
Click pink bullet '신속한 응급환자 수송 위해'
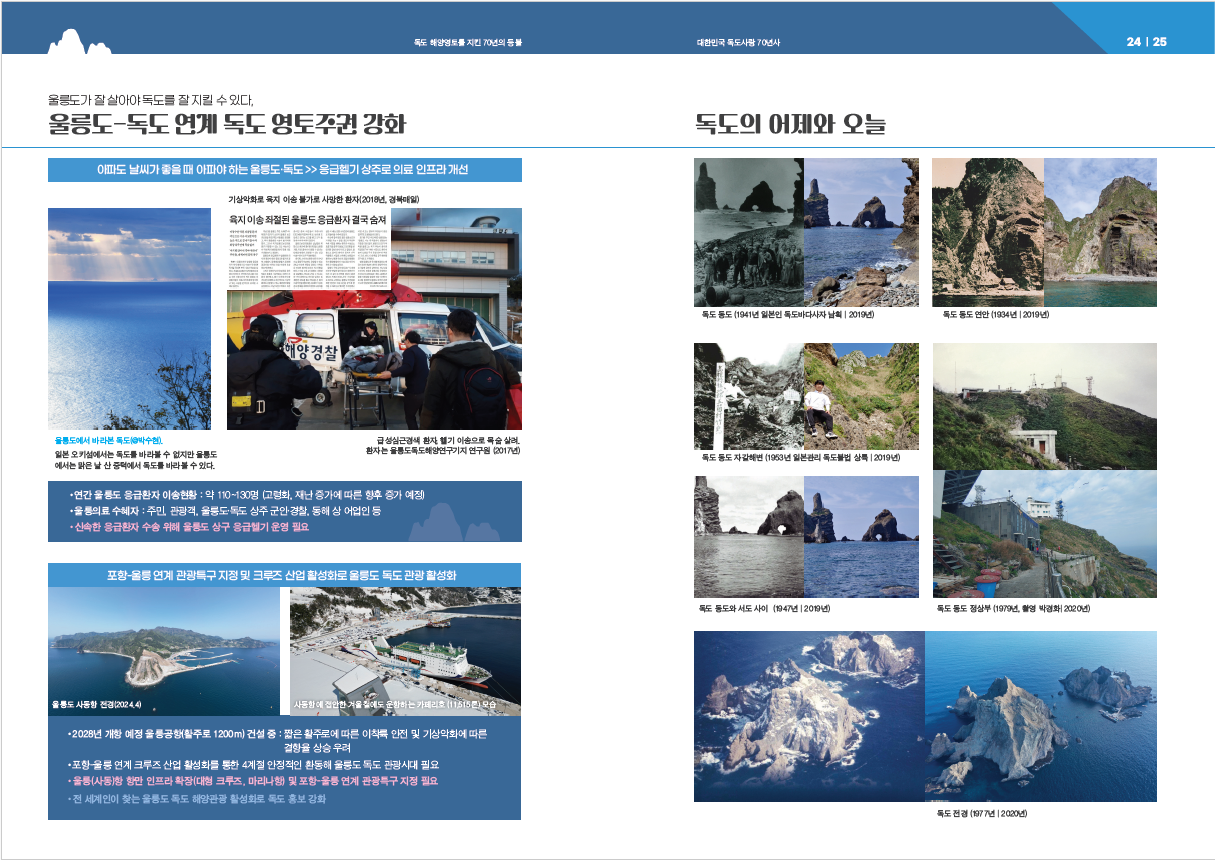pos(189,525)
